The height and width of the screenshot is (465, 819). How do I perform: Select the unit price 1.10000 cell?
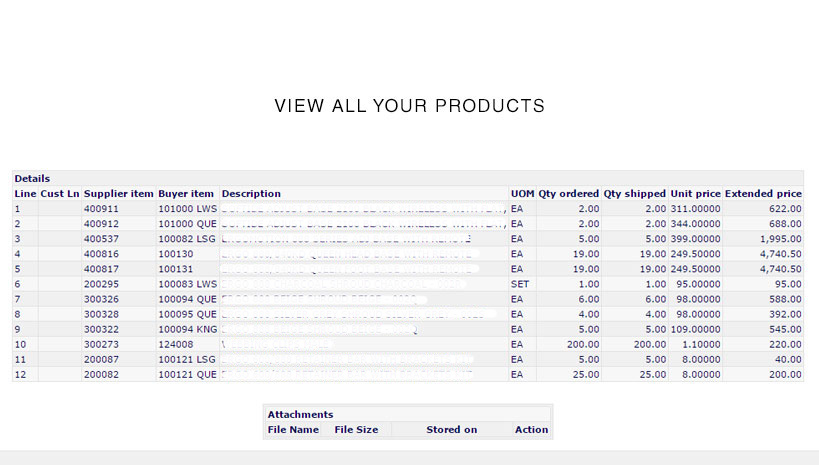coord(694,344)
